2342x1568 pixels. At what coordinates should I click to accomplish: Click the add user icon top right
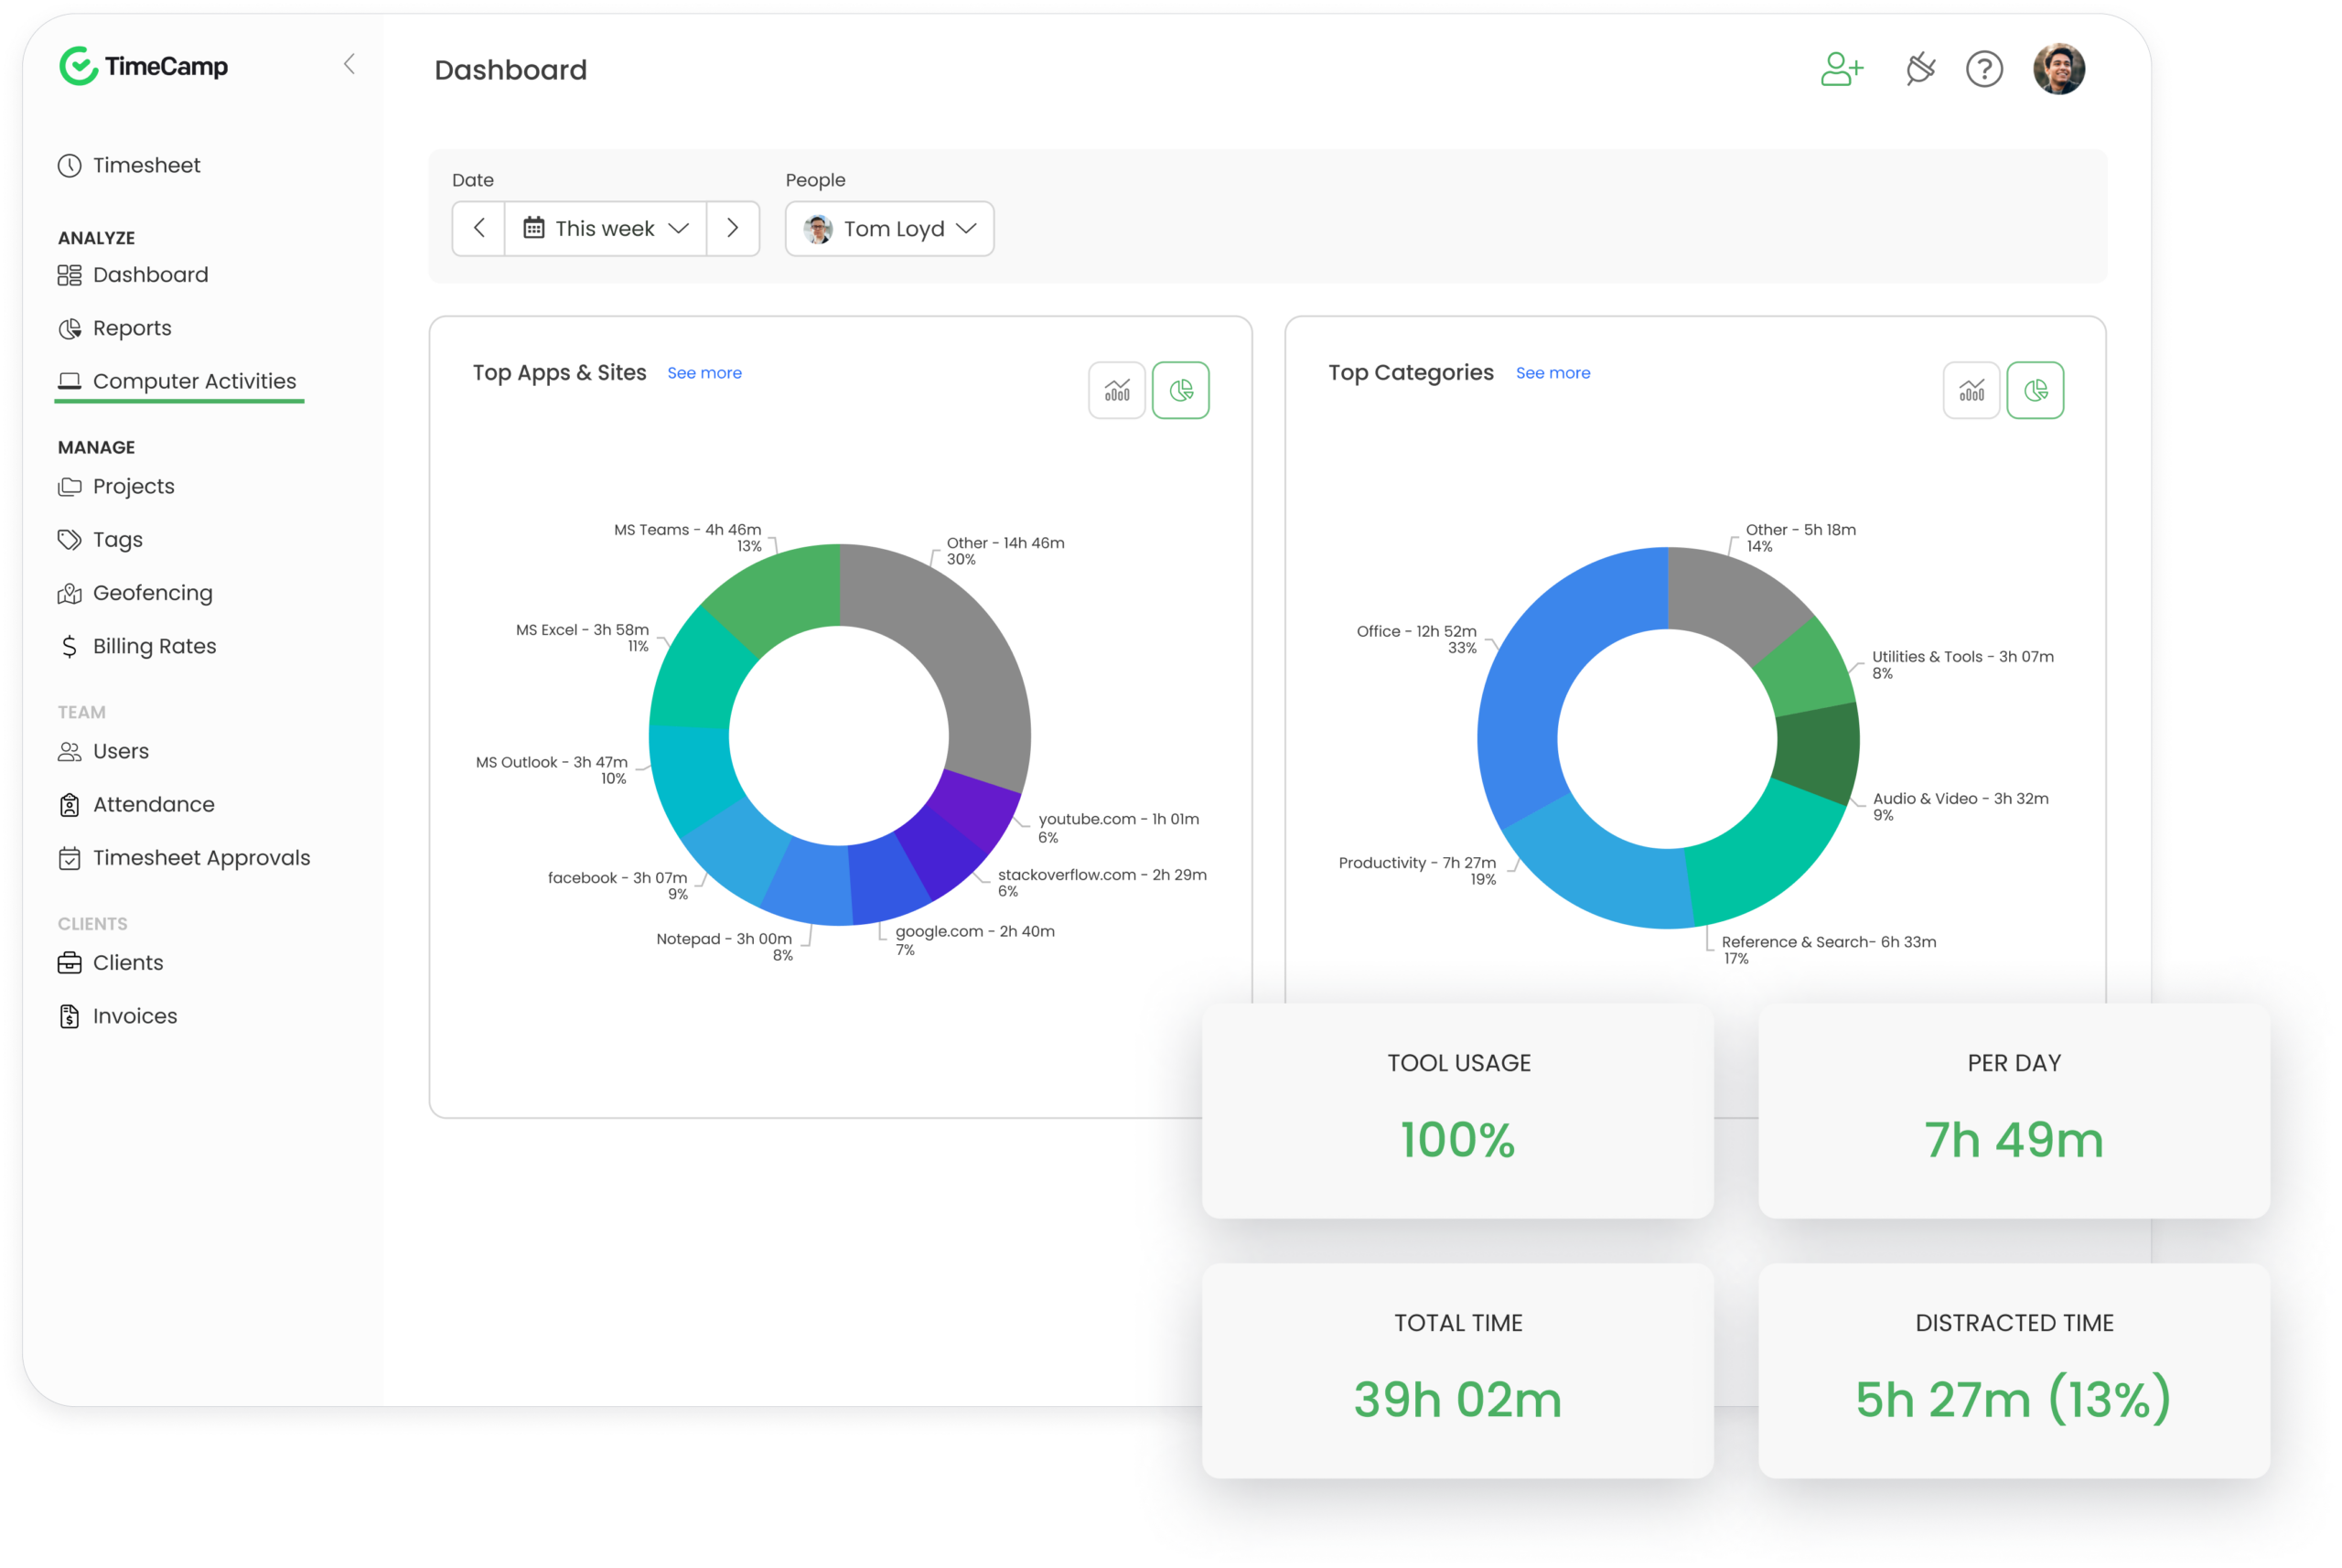pos(1838,70)
